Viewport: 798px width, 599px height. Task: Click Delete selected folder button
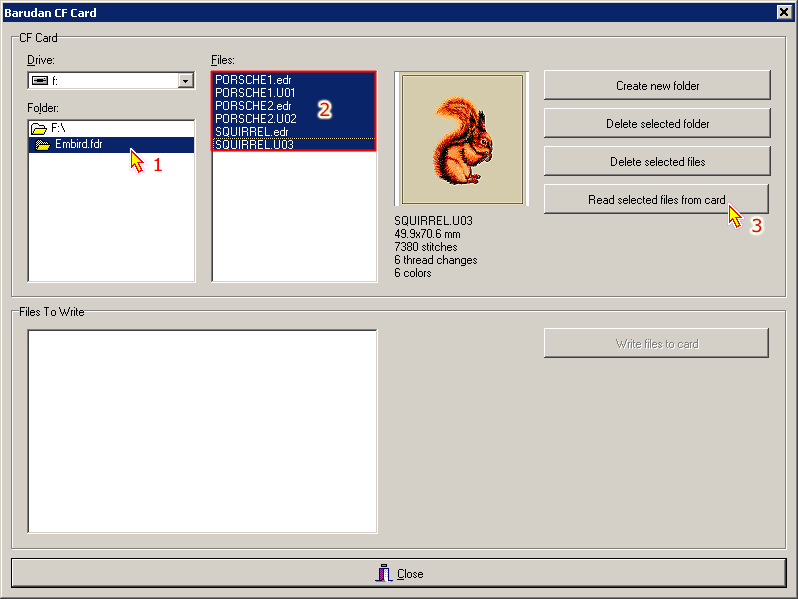click(x=657, y=124)
